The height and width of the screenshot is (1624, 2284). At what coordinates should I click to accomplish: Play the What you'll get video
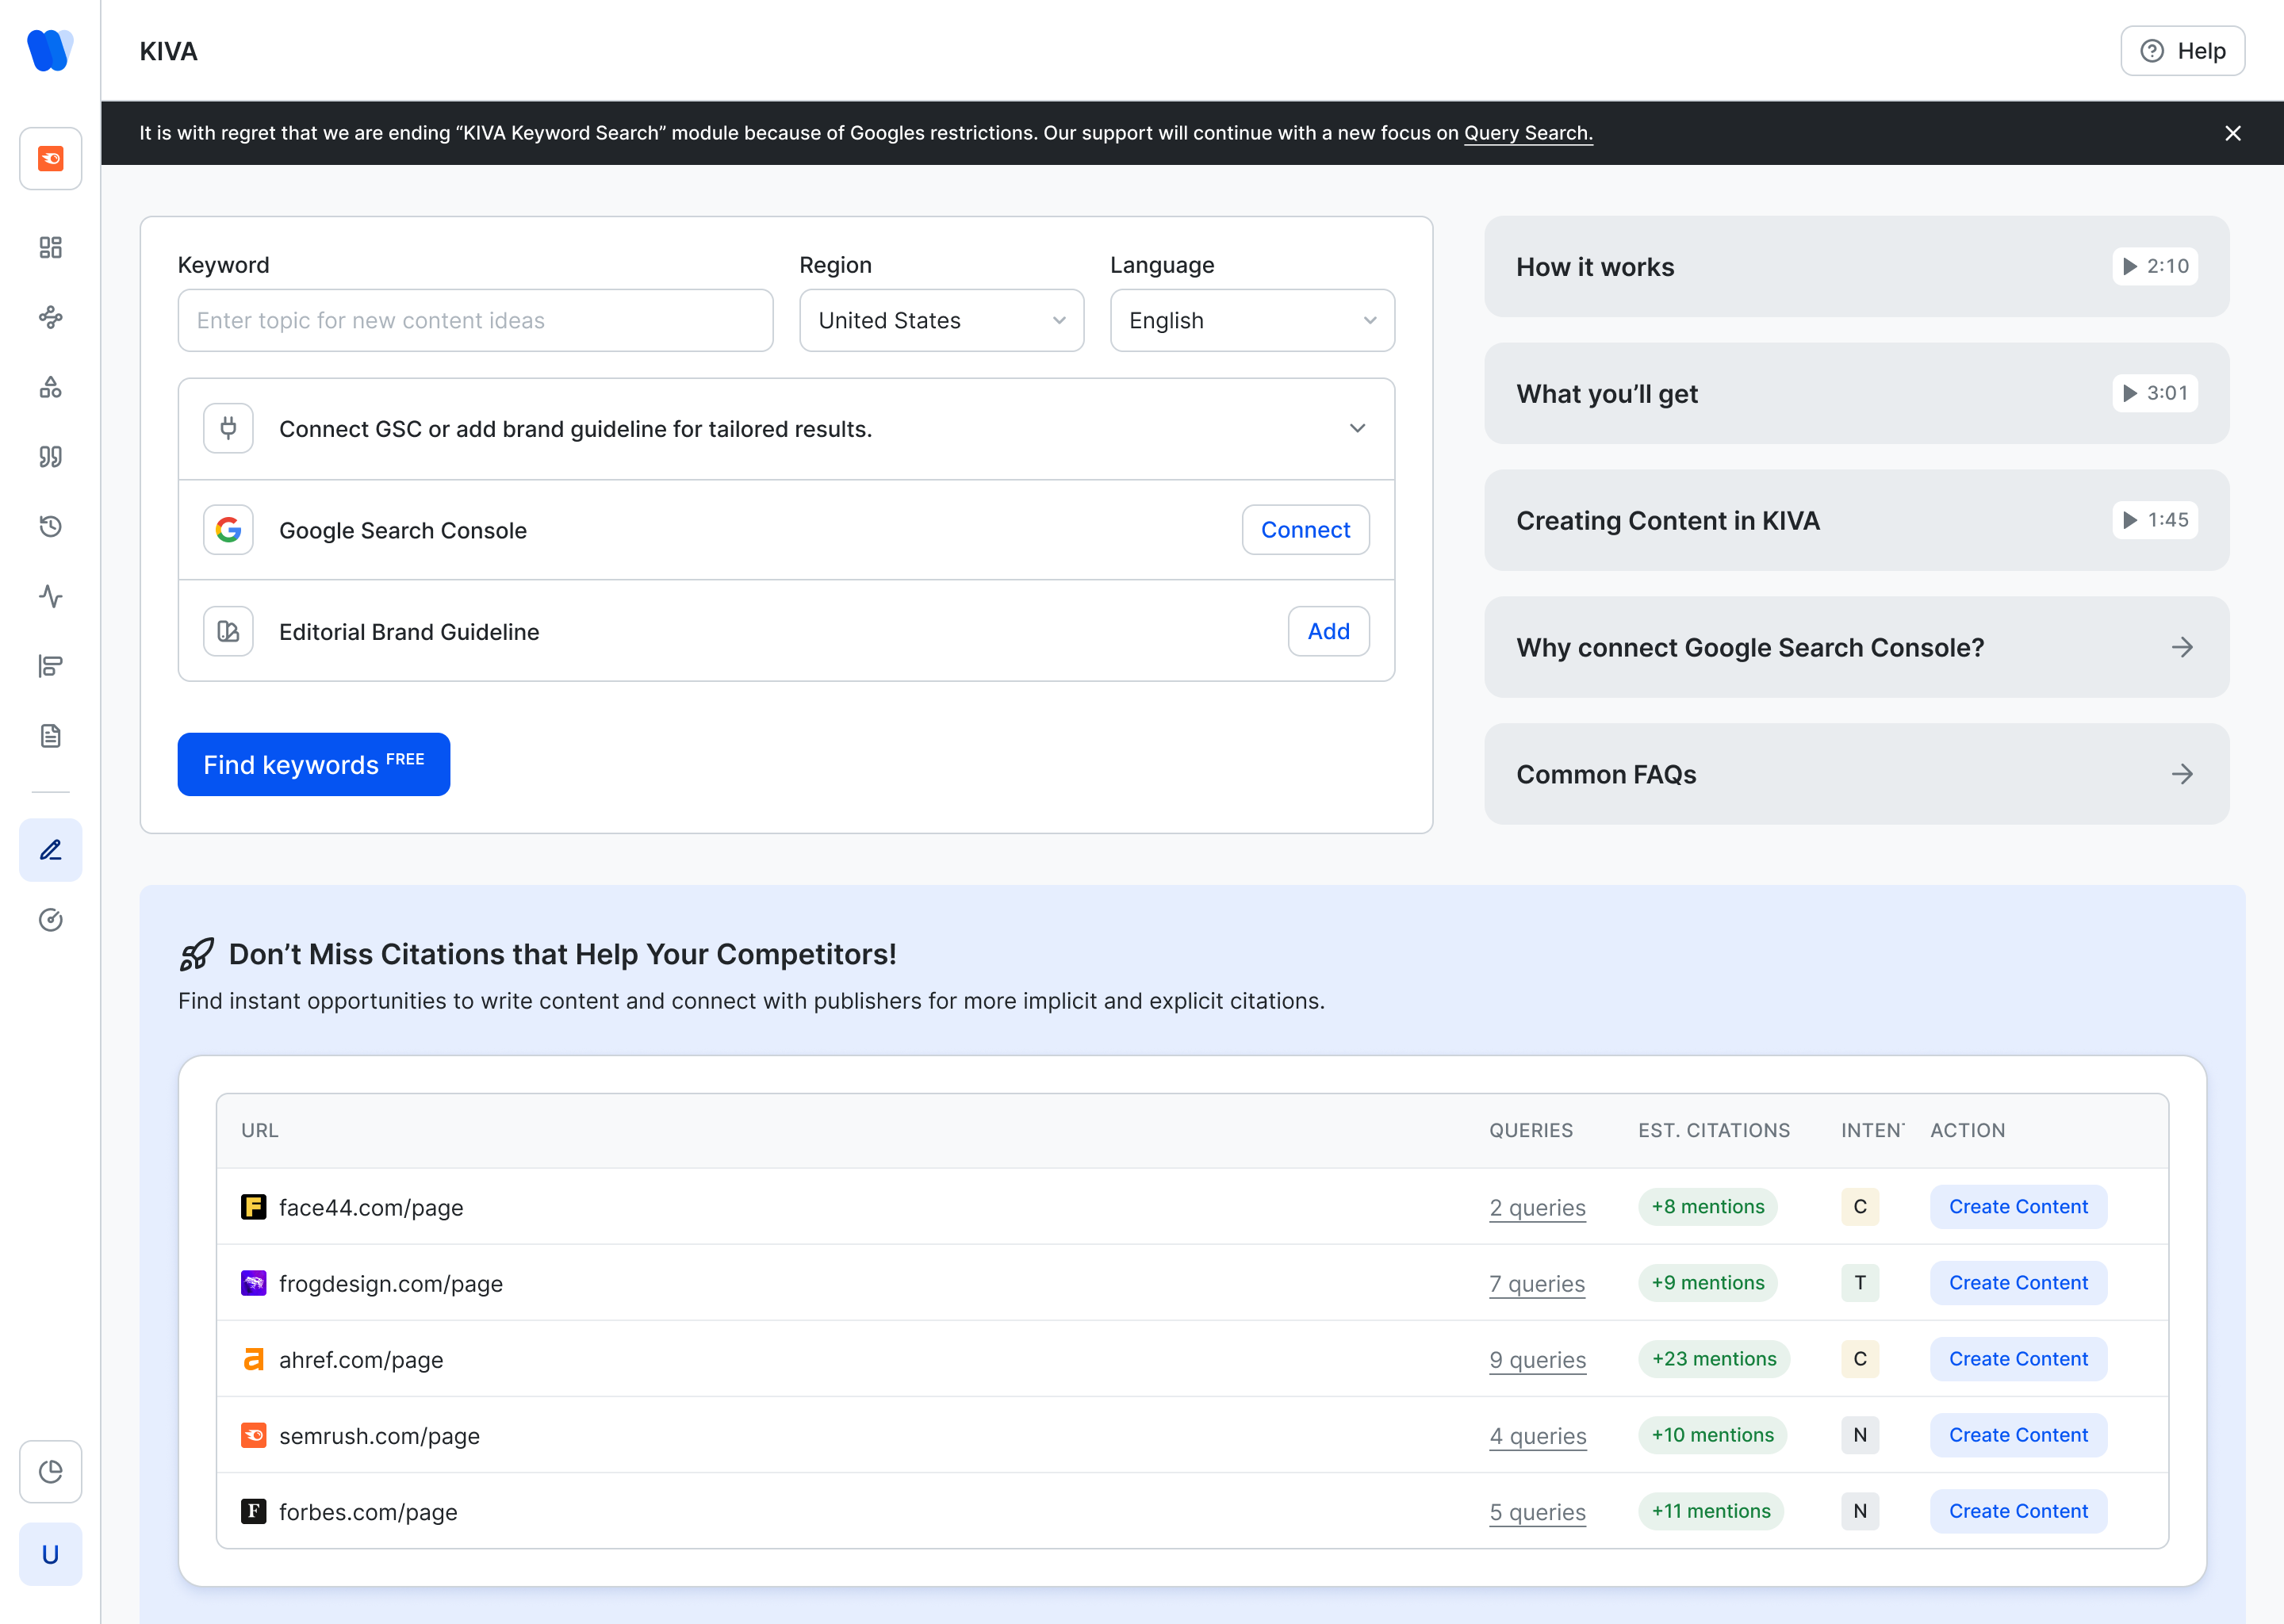tap(2155, 393)
